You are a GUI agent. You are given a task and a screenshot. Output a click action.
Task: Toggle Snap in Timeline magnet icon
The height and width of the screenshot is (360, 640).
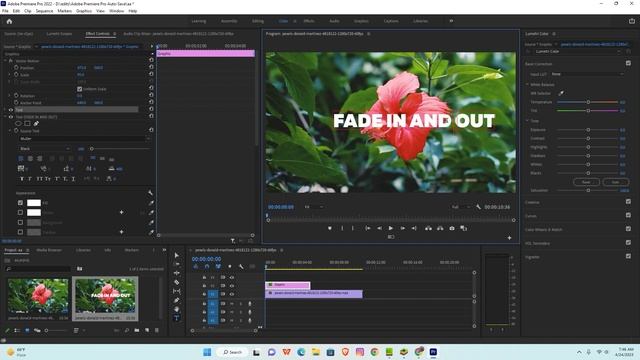(x=207, y=267)
